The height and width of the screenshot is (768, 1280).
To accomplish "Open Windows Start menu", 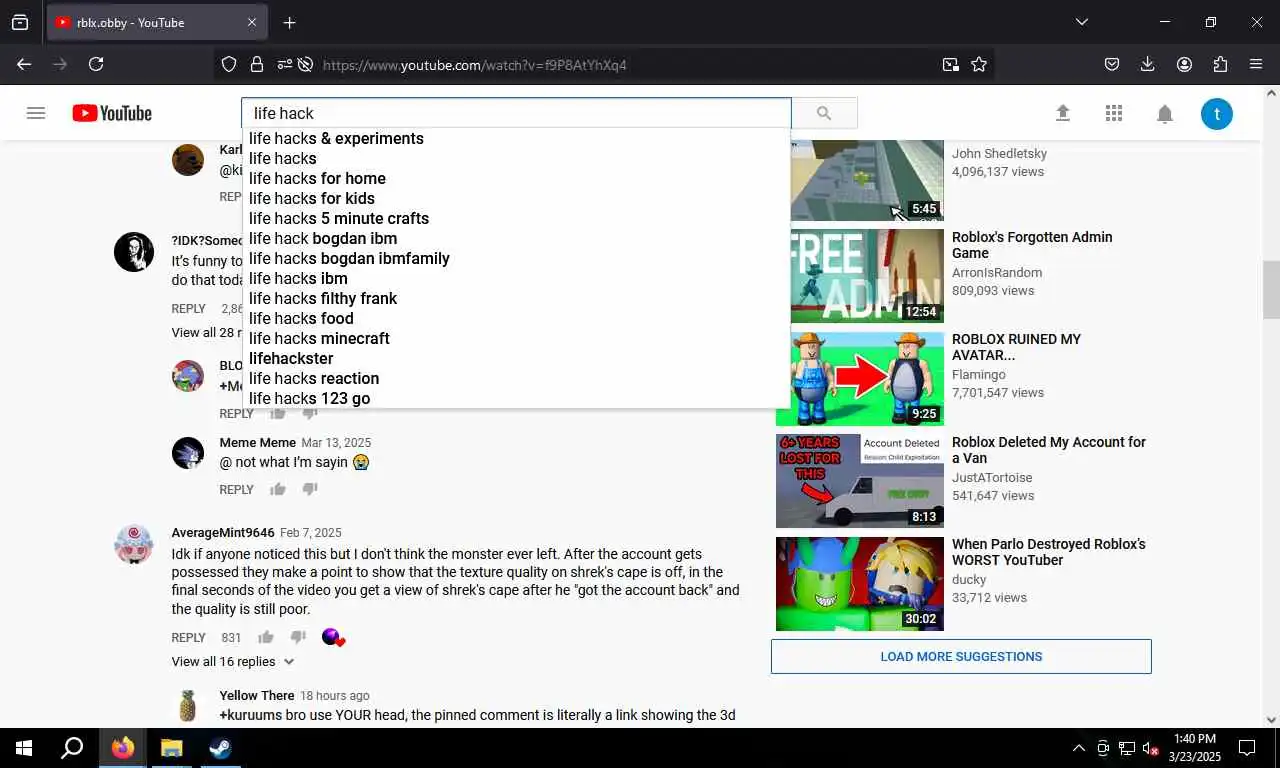I will click(x=24, y=748).
